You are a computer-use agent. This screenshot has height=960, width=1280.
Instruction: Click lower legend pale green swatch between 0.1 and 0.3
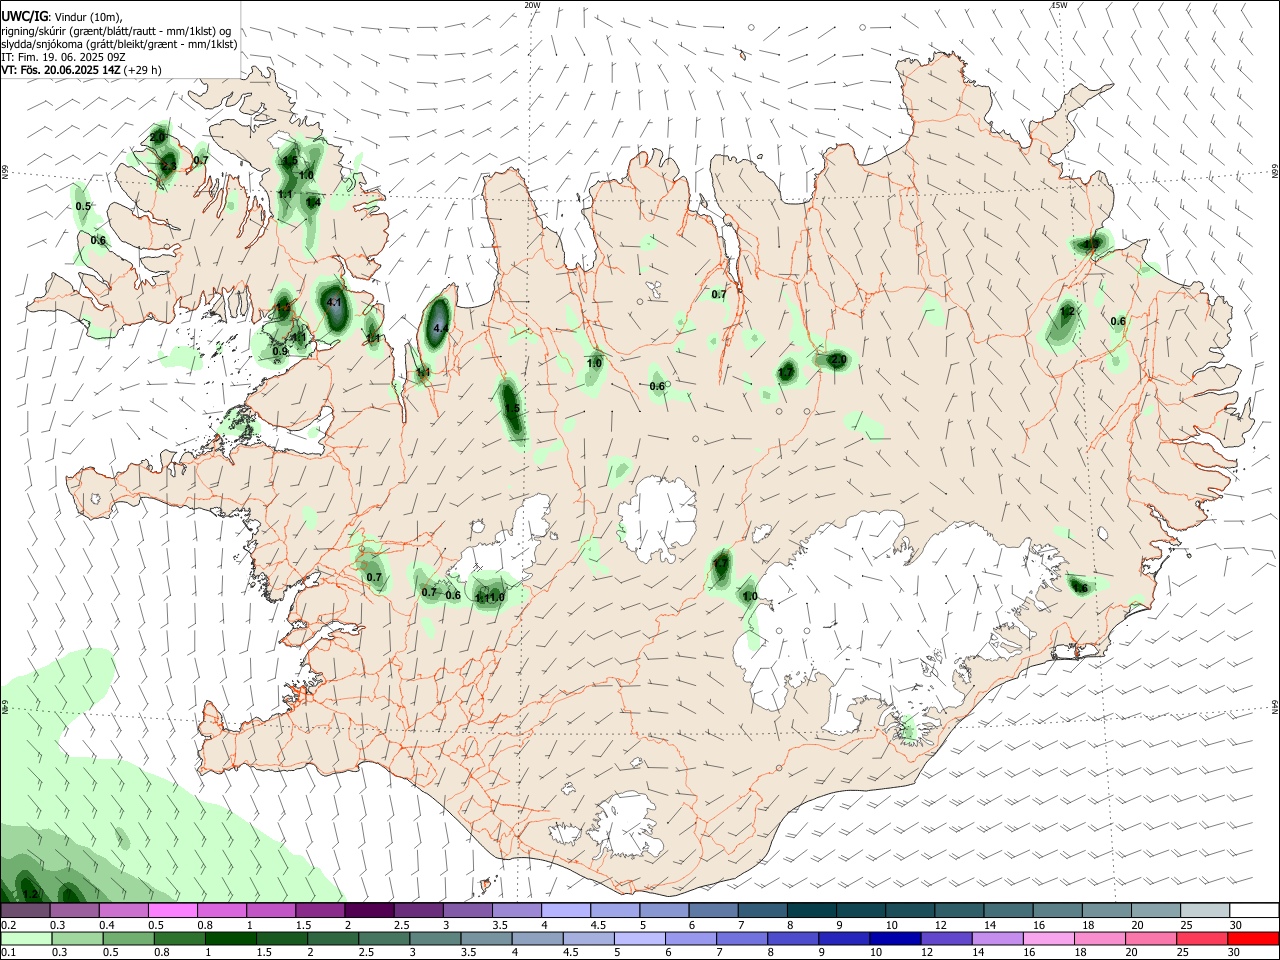click(25, 939)
